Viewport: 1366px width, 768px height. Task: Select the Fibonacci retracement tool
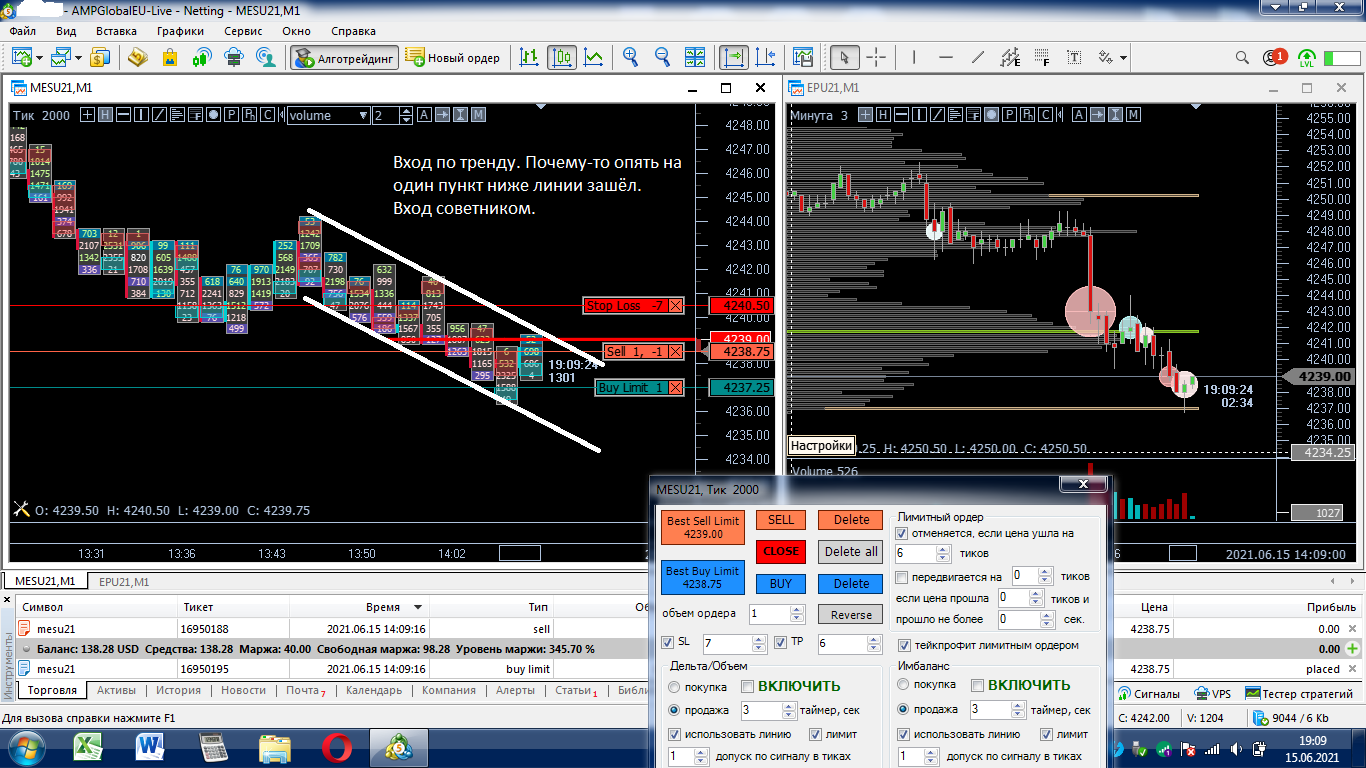pos(1042,57)
